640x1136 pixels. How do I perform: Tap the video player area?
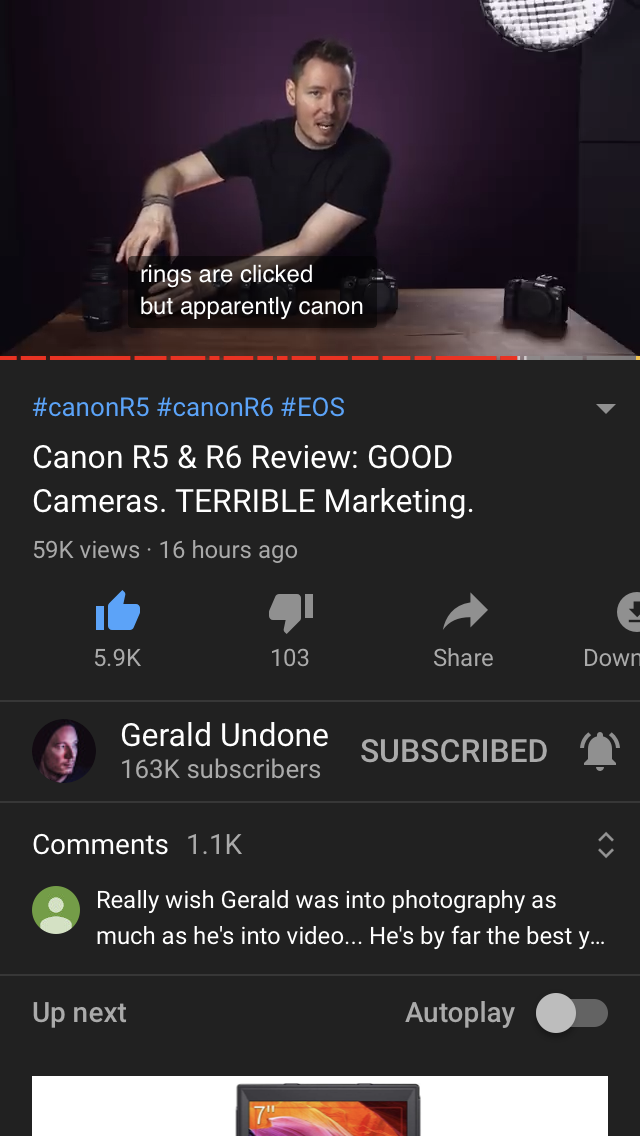(320, 178)
